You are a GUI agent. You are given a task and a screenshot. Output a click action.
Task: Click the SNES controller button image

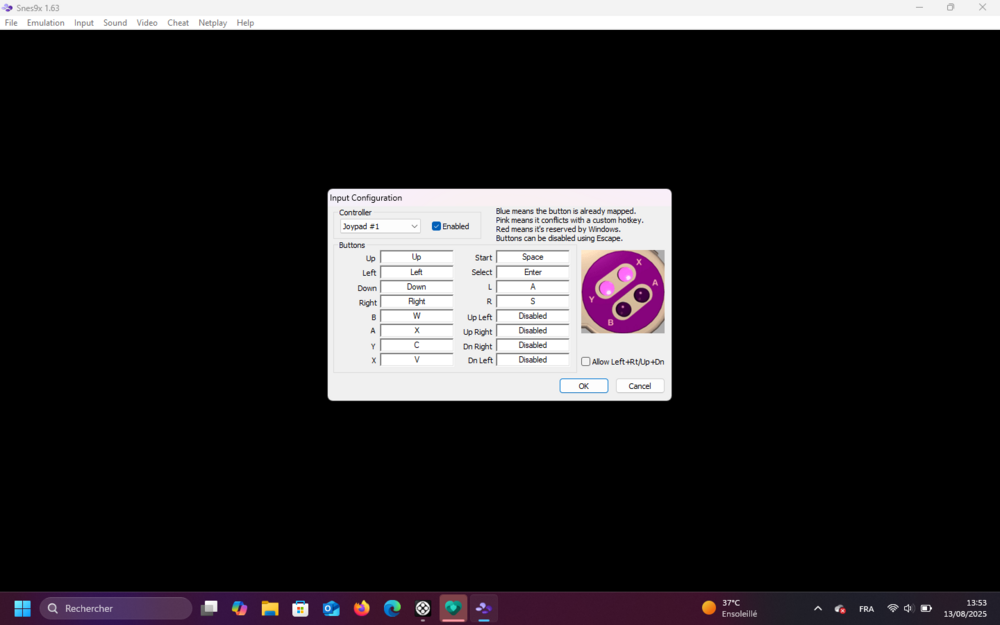point(622,292)
